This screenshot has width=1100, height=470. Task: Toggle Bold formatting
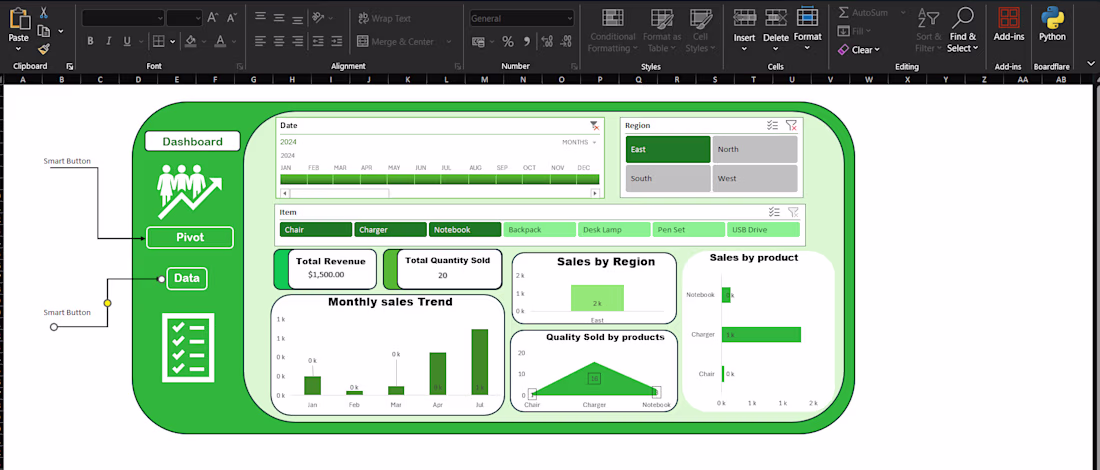tap(90, 41)
